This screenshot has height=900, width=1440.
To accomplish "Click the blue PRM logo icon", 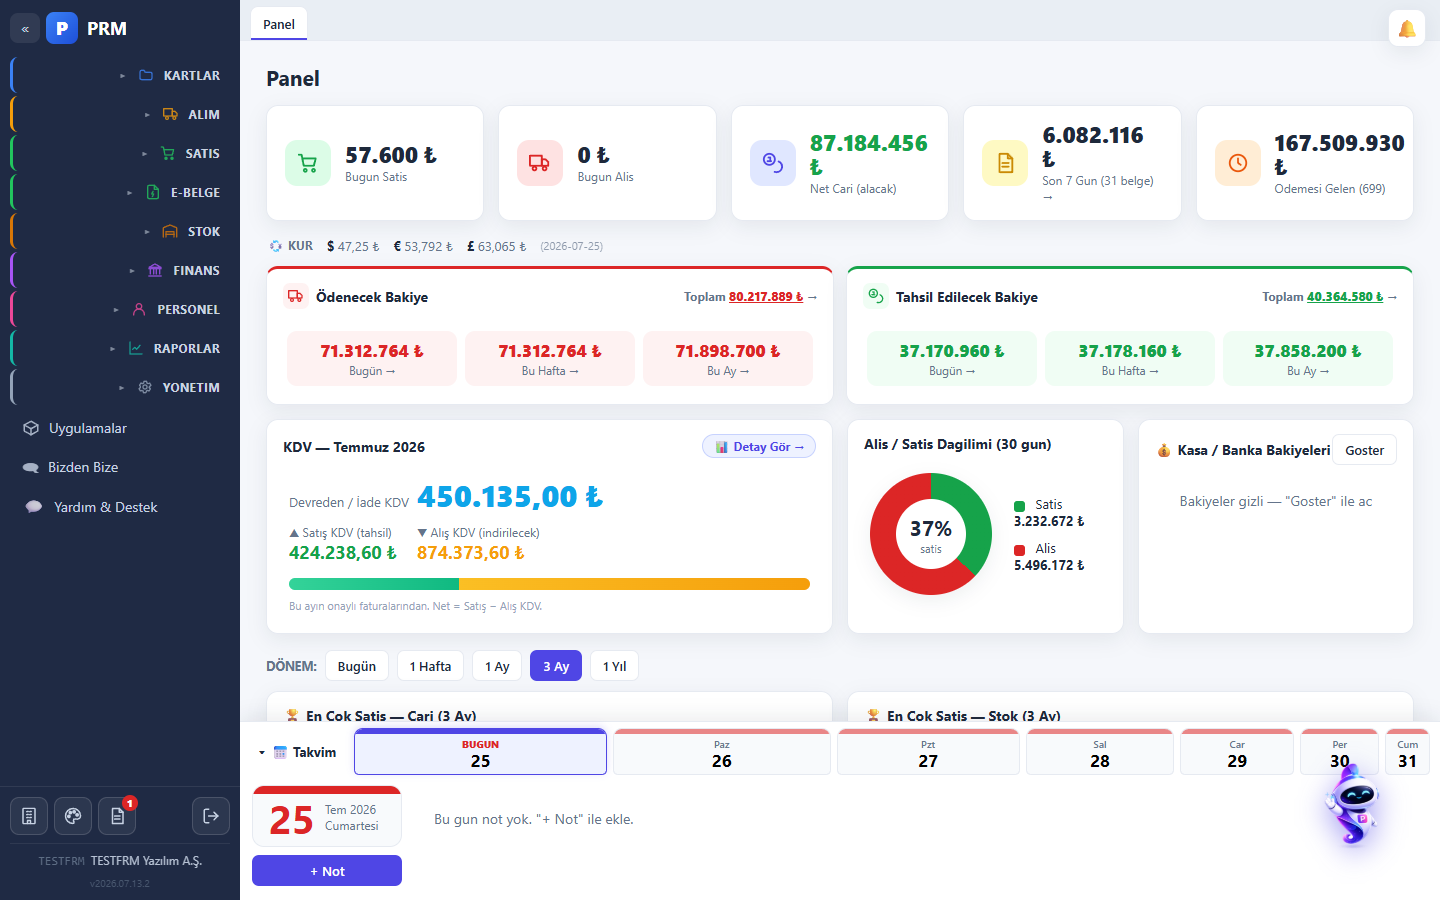I will click(62, 28).
